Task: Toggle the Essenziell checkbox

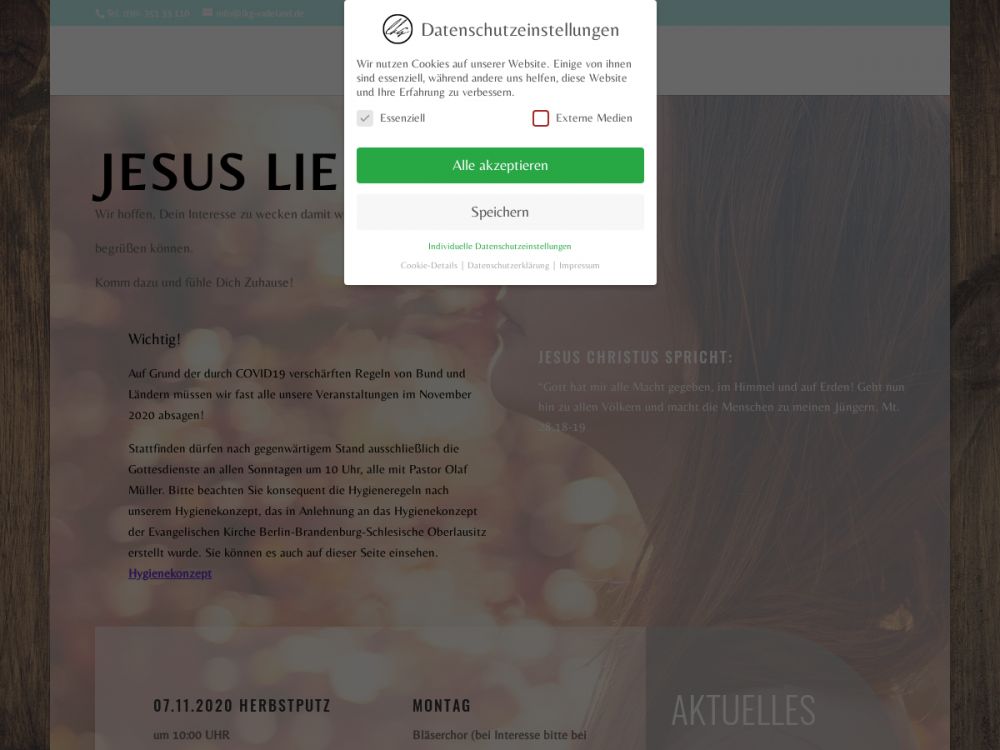Action: (x=365, y=118)
